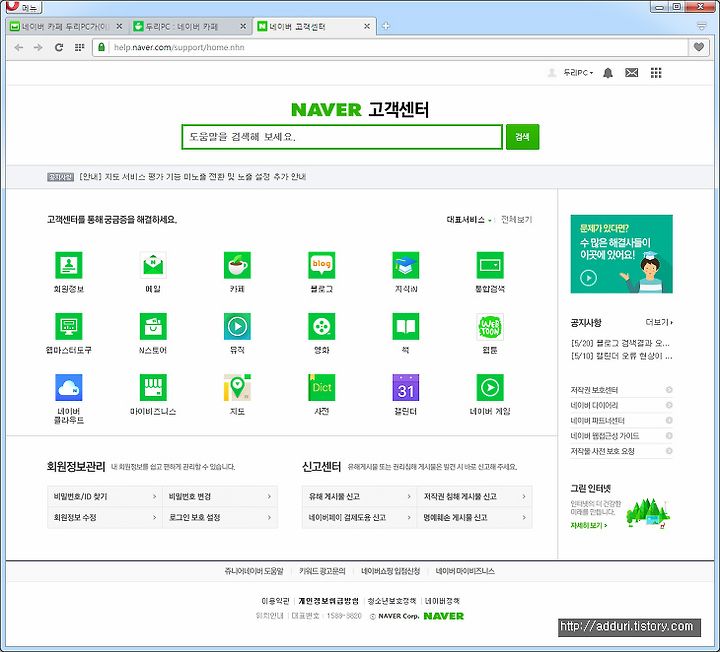The image size is (720, 652).
Task: Open the 카페 cafe service icon
Action: point(237,265)
